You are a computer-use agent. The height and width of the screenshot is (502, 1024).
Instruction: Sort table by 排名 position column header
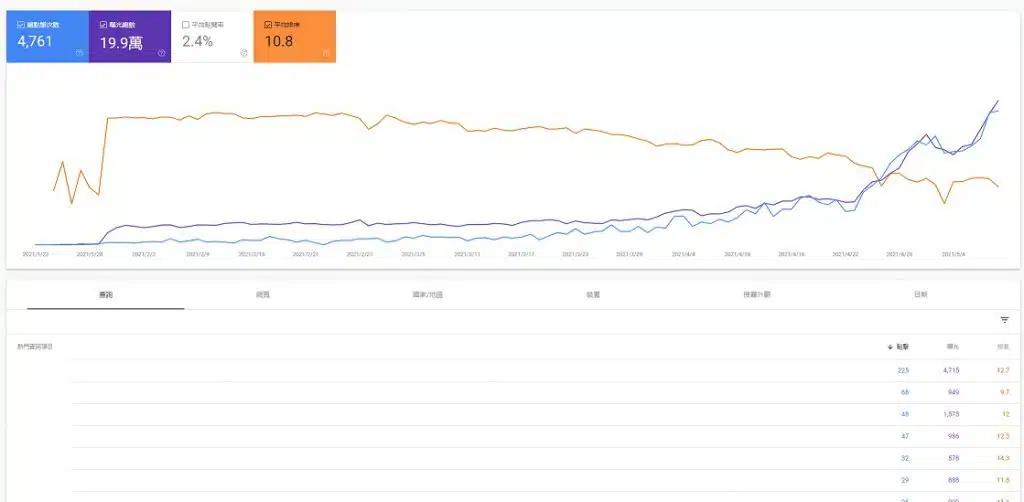coord(1002,347)
